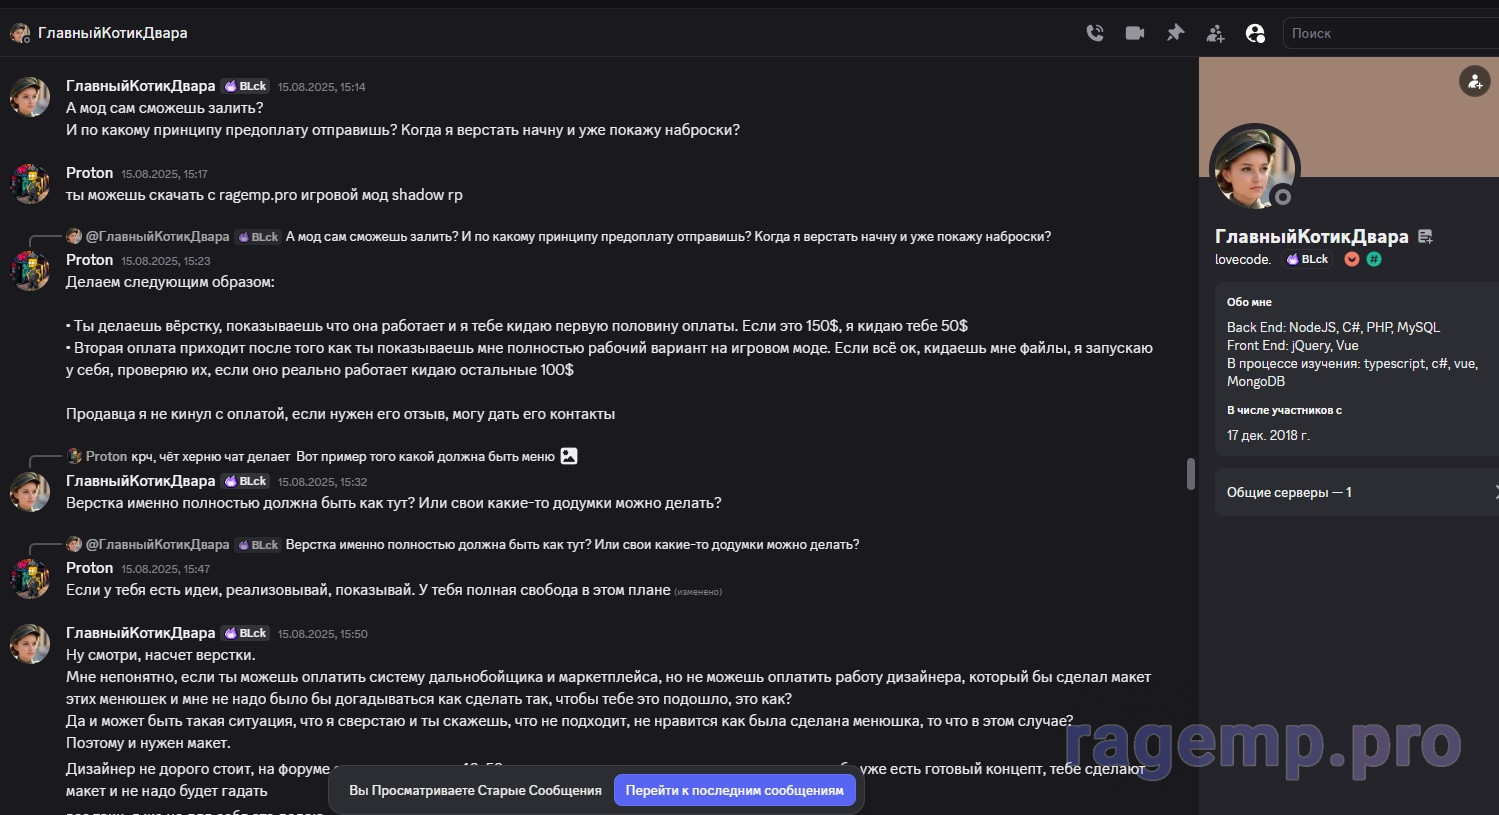The image size is (1499, 815).
Task: Click 'Делаем следующим образом:' message line
Action: (x=170, y=282)
